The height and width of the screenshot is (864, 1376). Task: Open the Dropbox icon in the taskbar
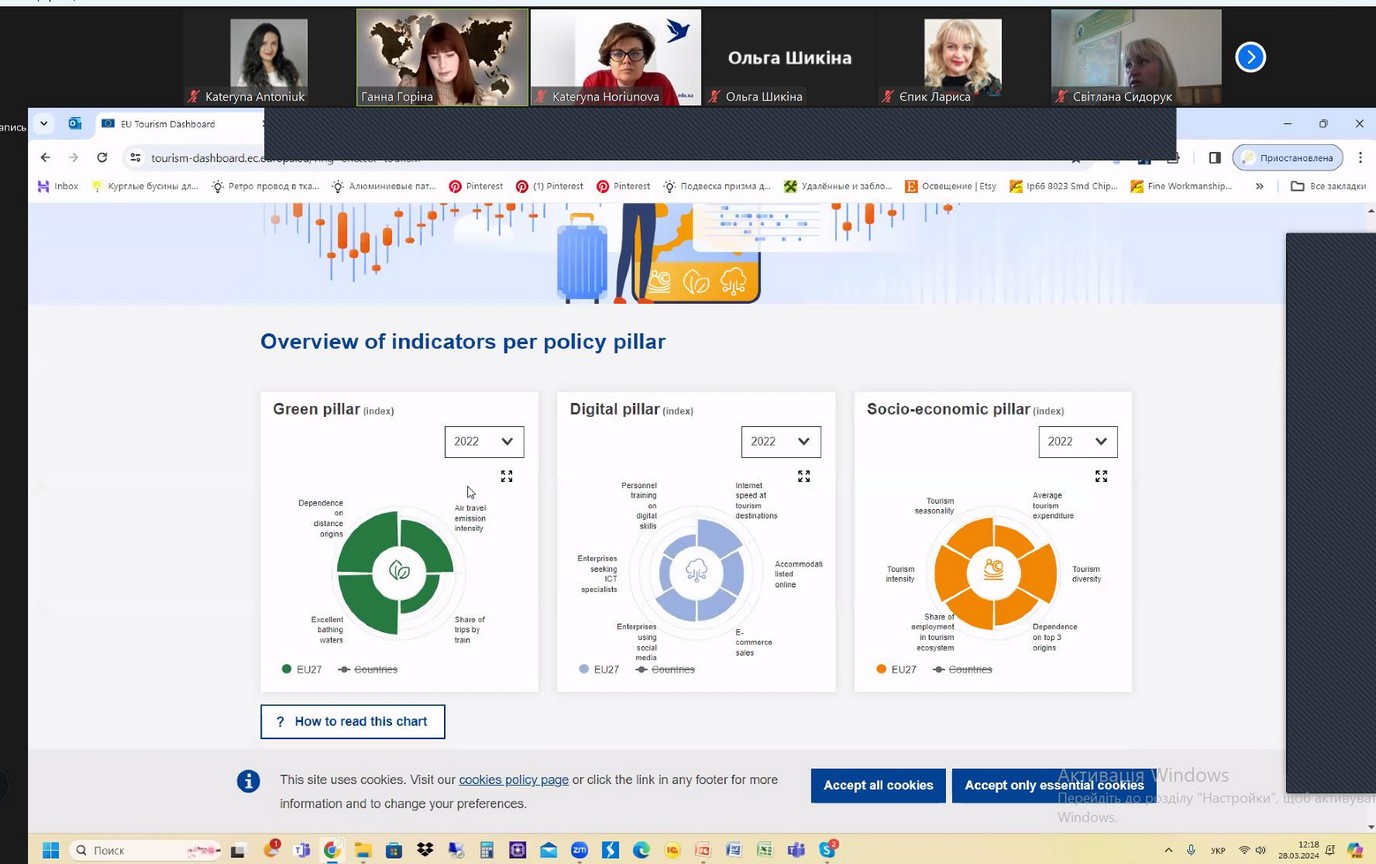tap(425, 850)
